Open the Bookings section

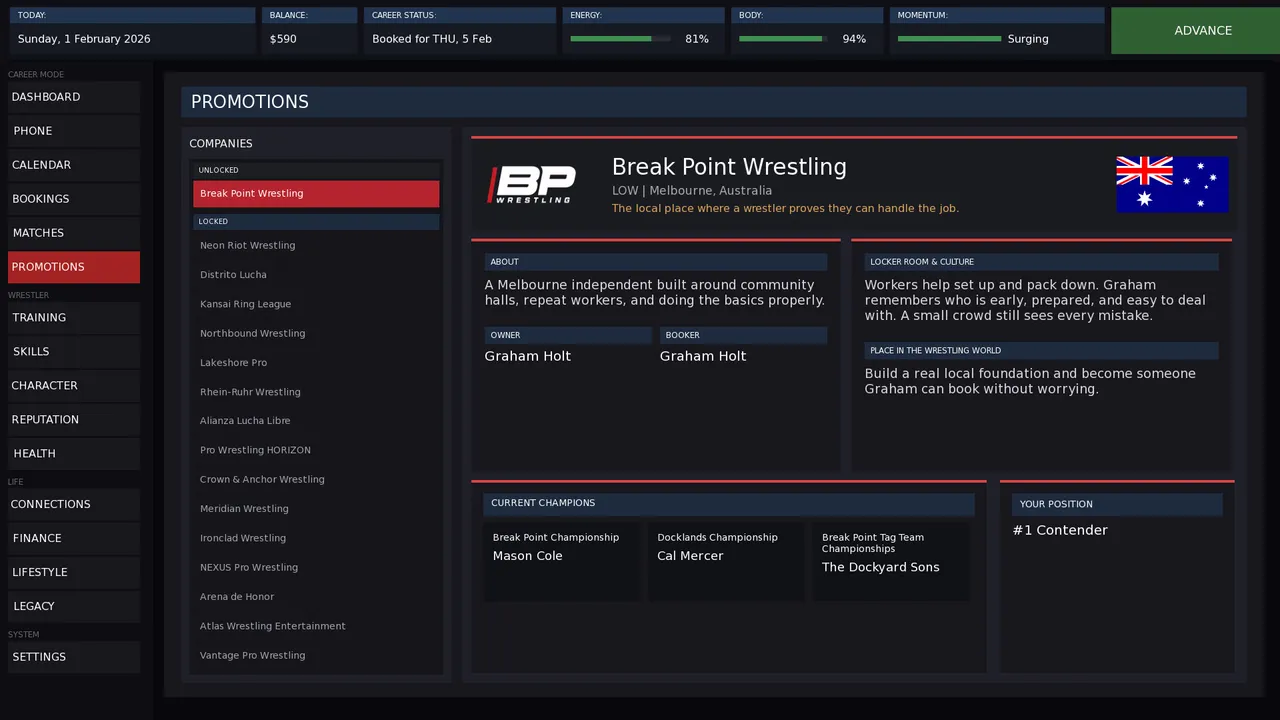74,199
